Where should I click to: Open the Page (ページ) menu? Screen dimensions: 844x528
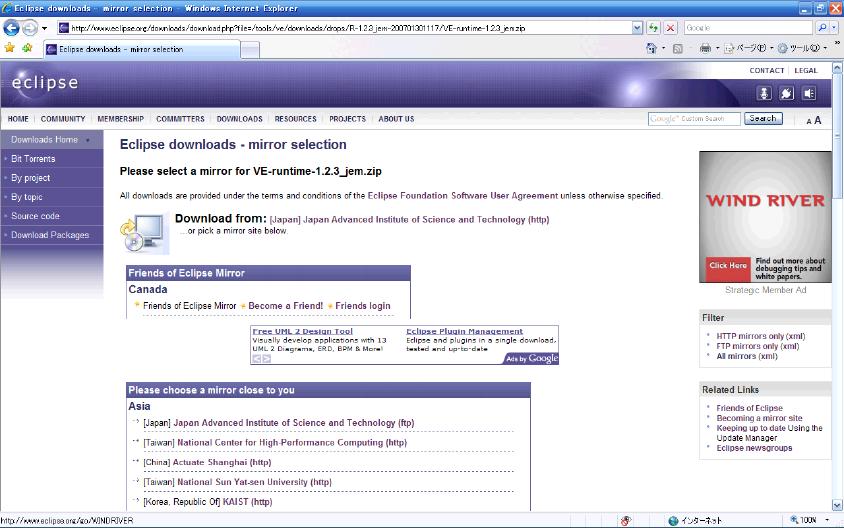point(749,48)
